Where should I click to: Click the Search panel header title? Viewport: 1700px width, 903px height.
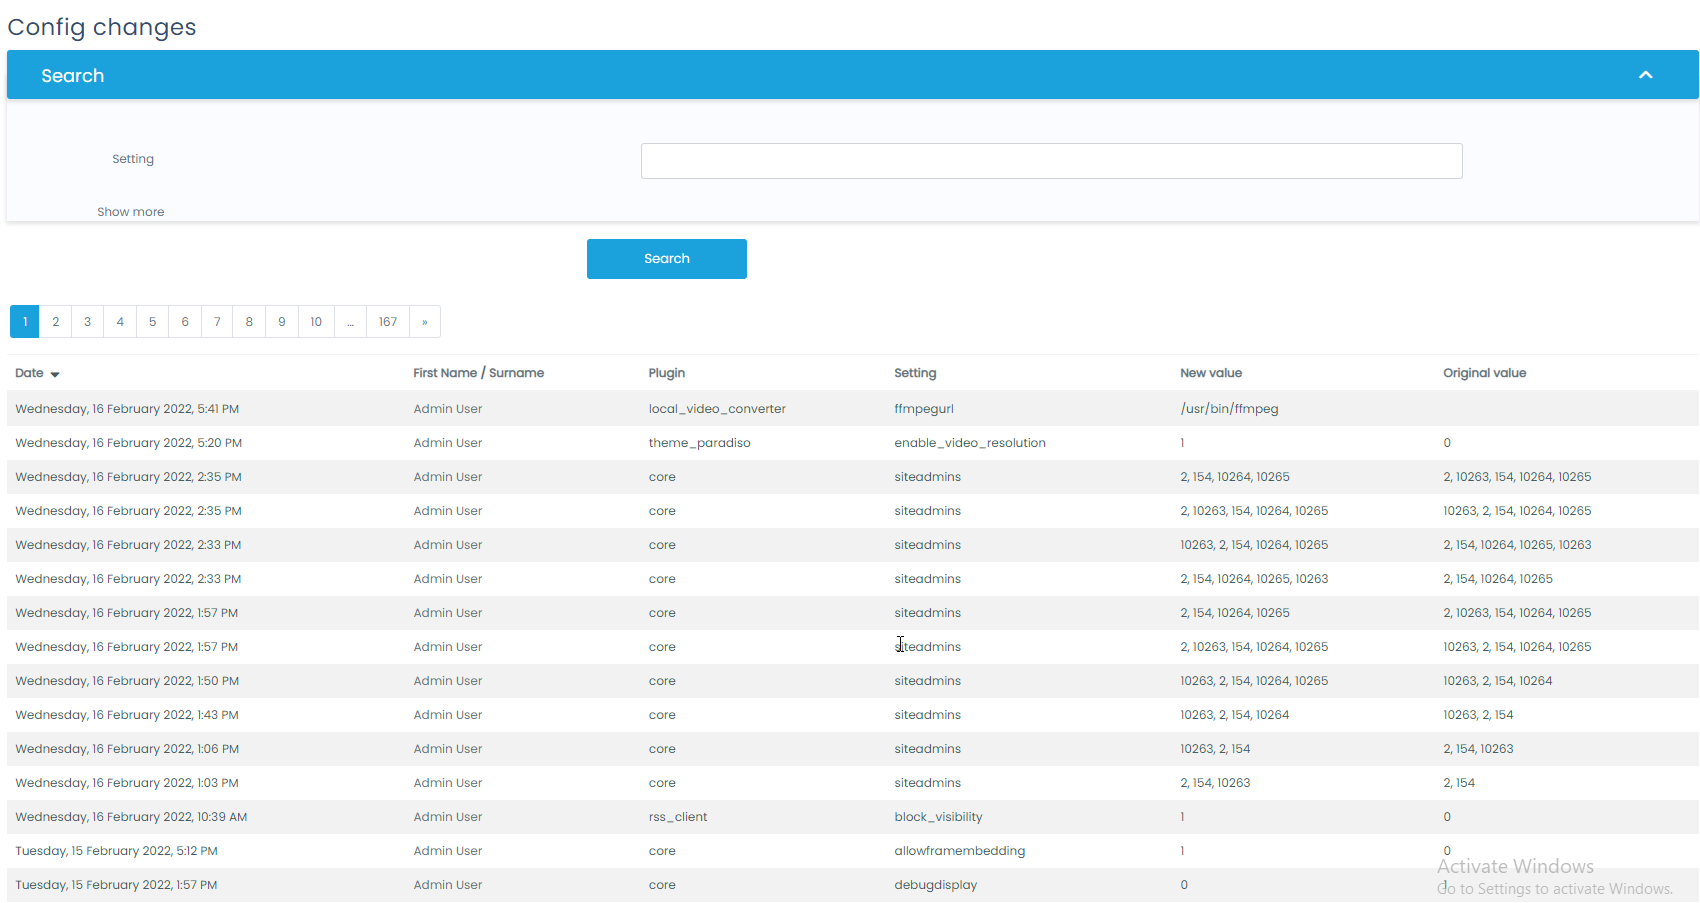pyautogui.click(x=72, y=76)
